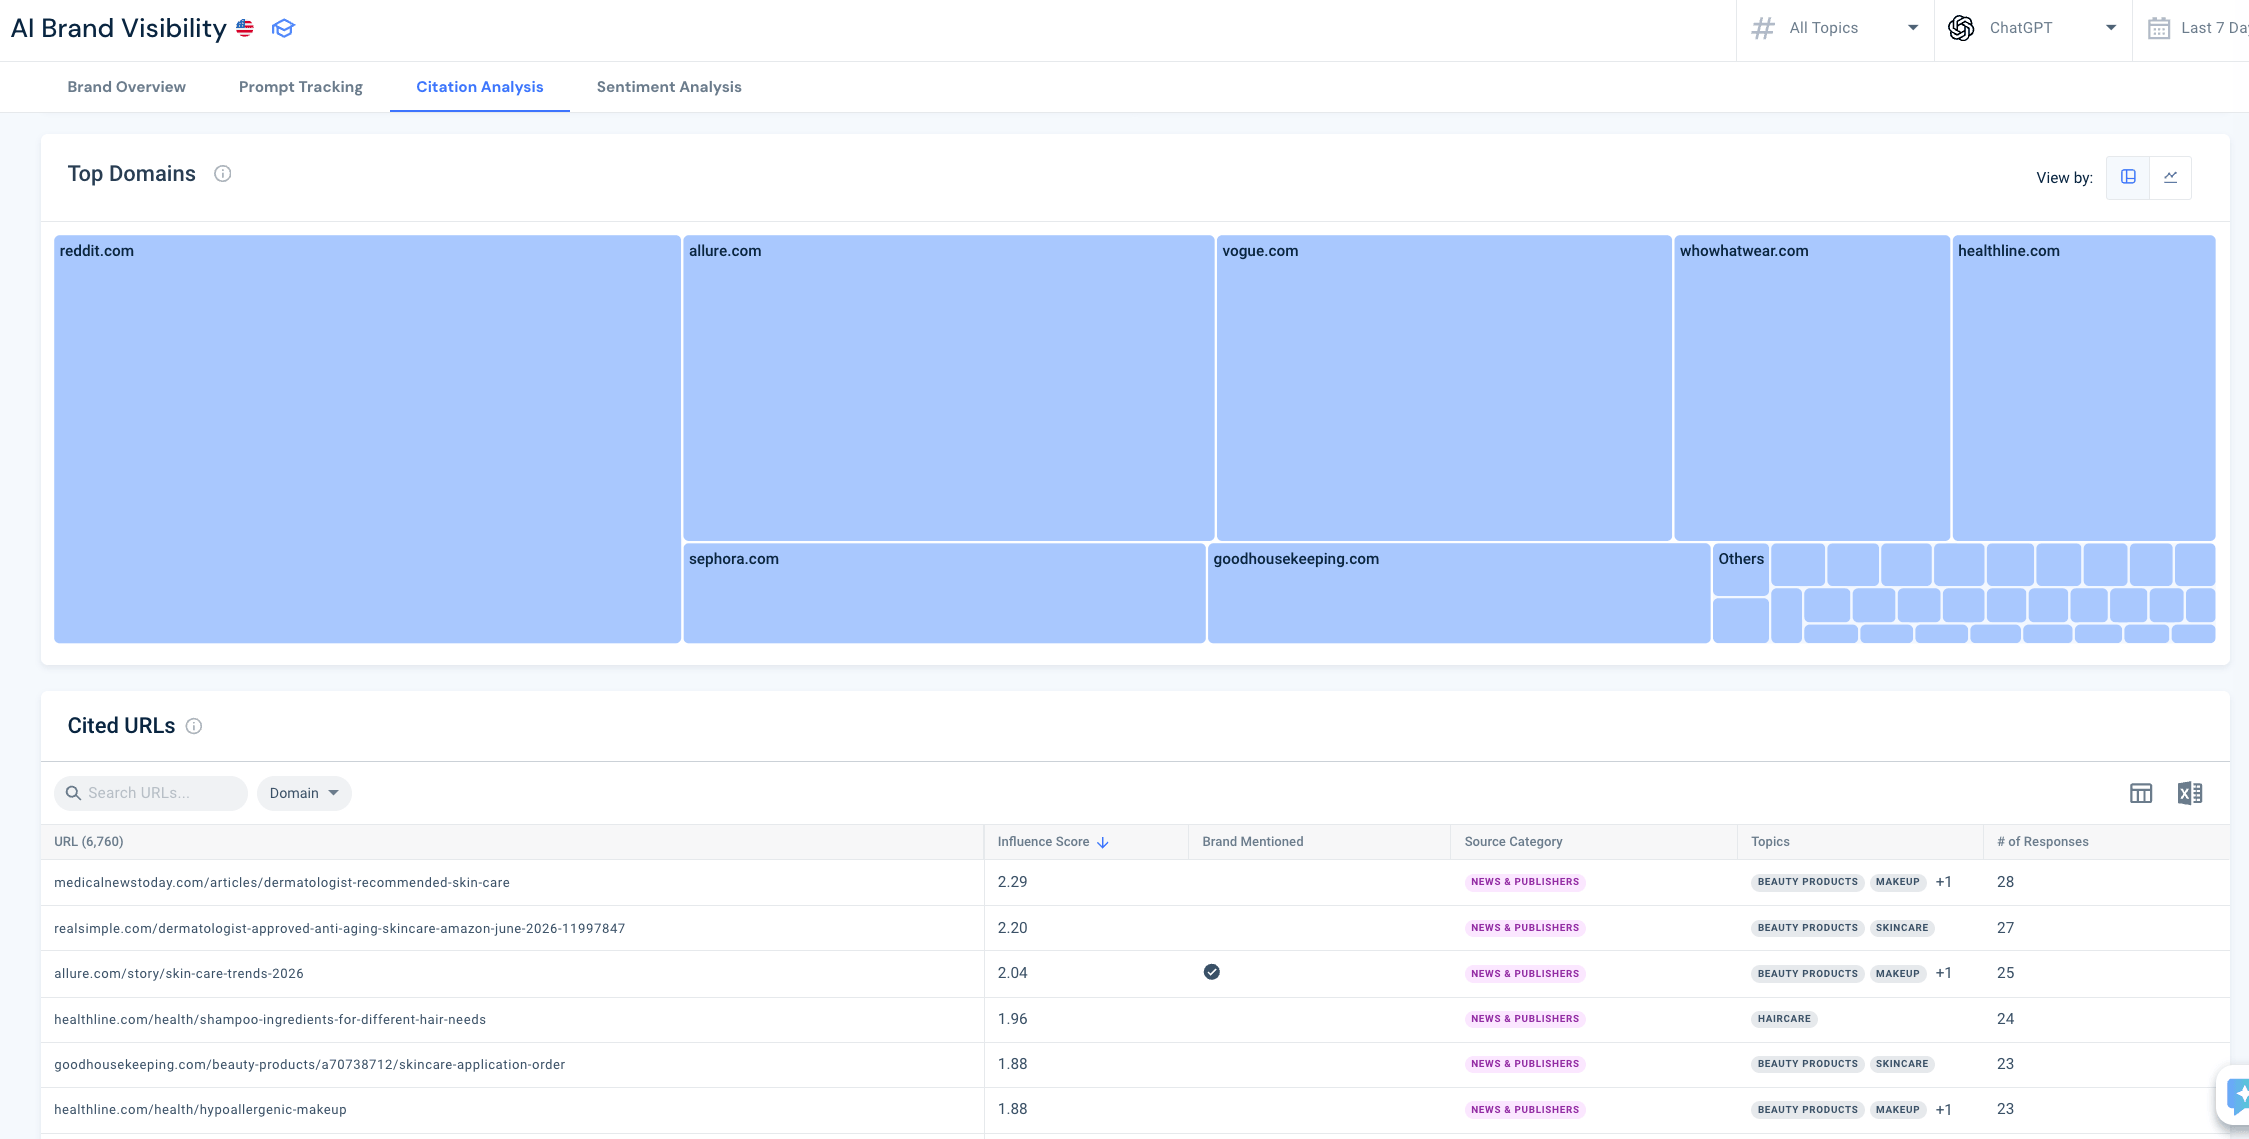Switch to the Prompt Tracking tab
This screenshot has height=1139, width=2249.
[x=301, y=87]
